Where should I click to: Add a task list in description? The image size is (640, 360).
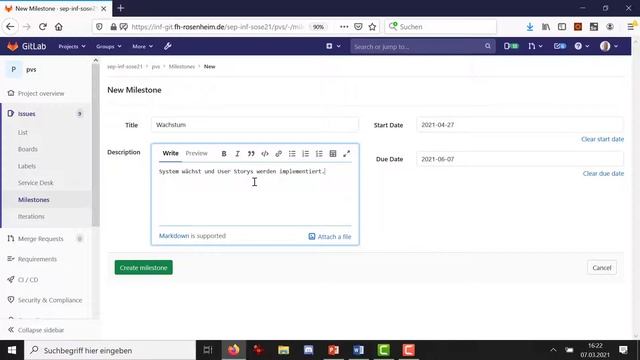[x=319, y=153]
